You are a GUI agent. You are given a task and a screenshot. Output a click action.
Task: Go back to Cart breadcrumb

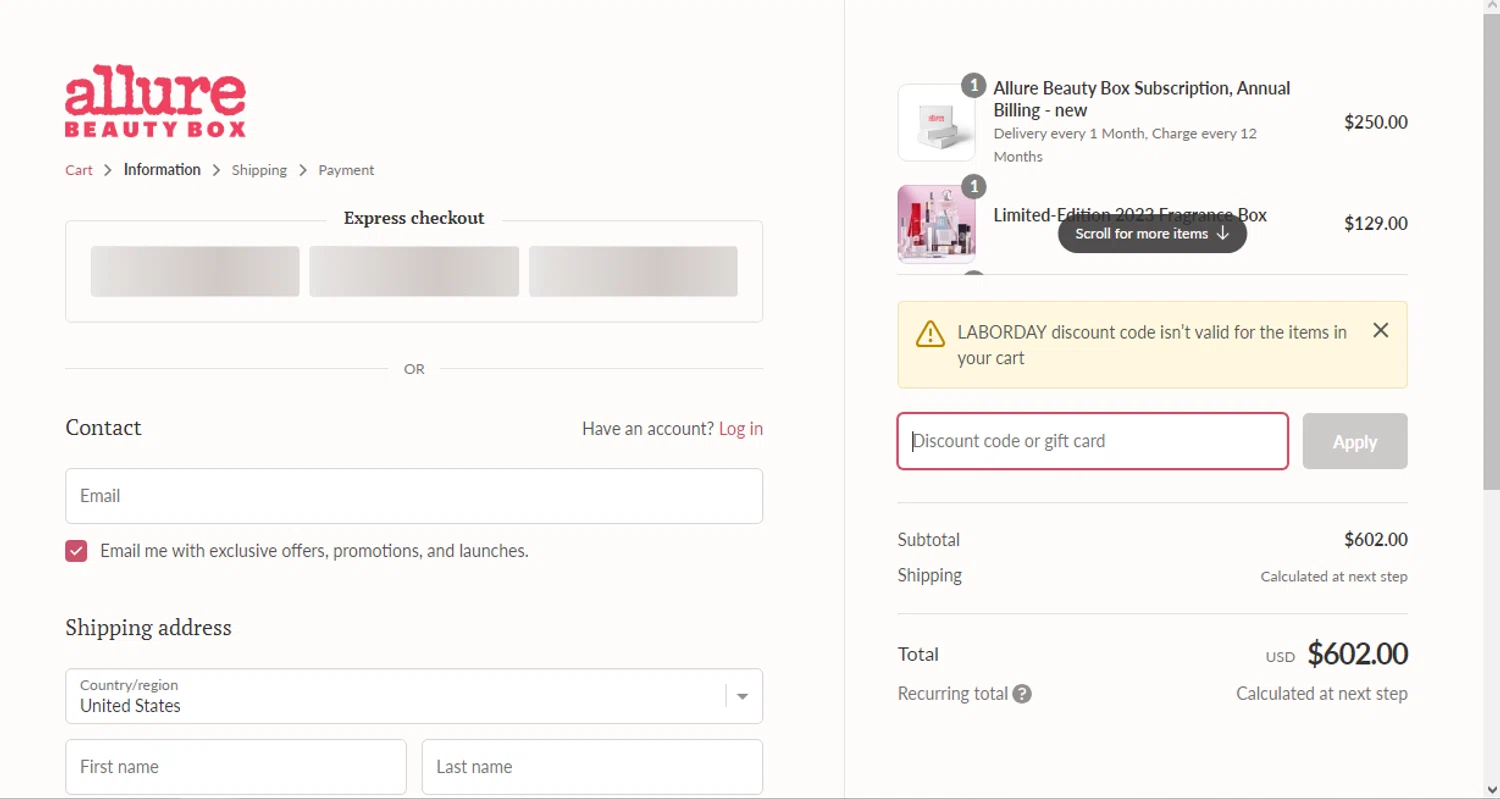(x=79, y=170)
